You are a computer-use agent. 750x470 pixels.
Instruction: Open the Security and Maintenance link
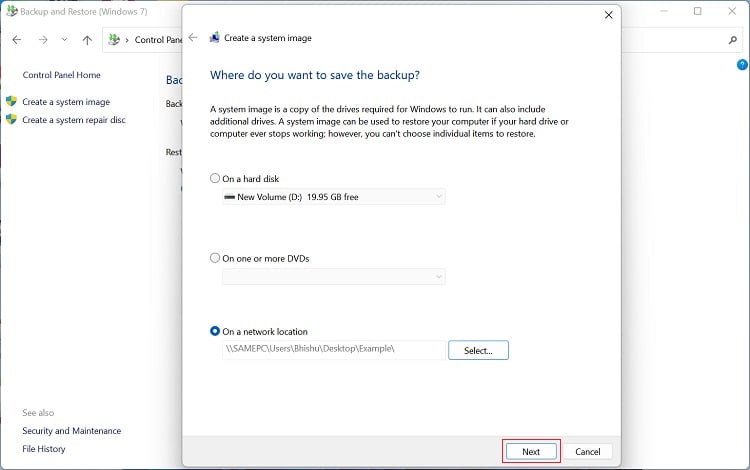point(71,431)
